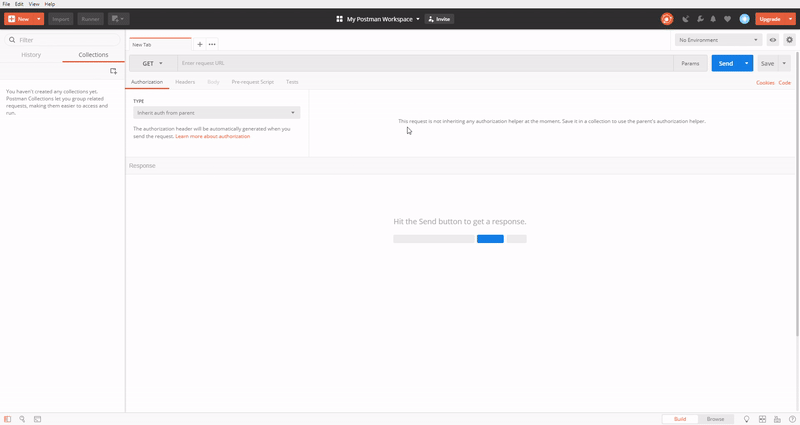The height and width of the screenshot is (425, 800).
Task: Switch to the Headers tab
Action: coord(185,82)
